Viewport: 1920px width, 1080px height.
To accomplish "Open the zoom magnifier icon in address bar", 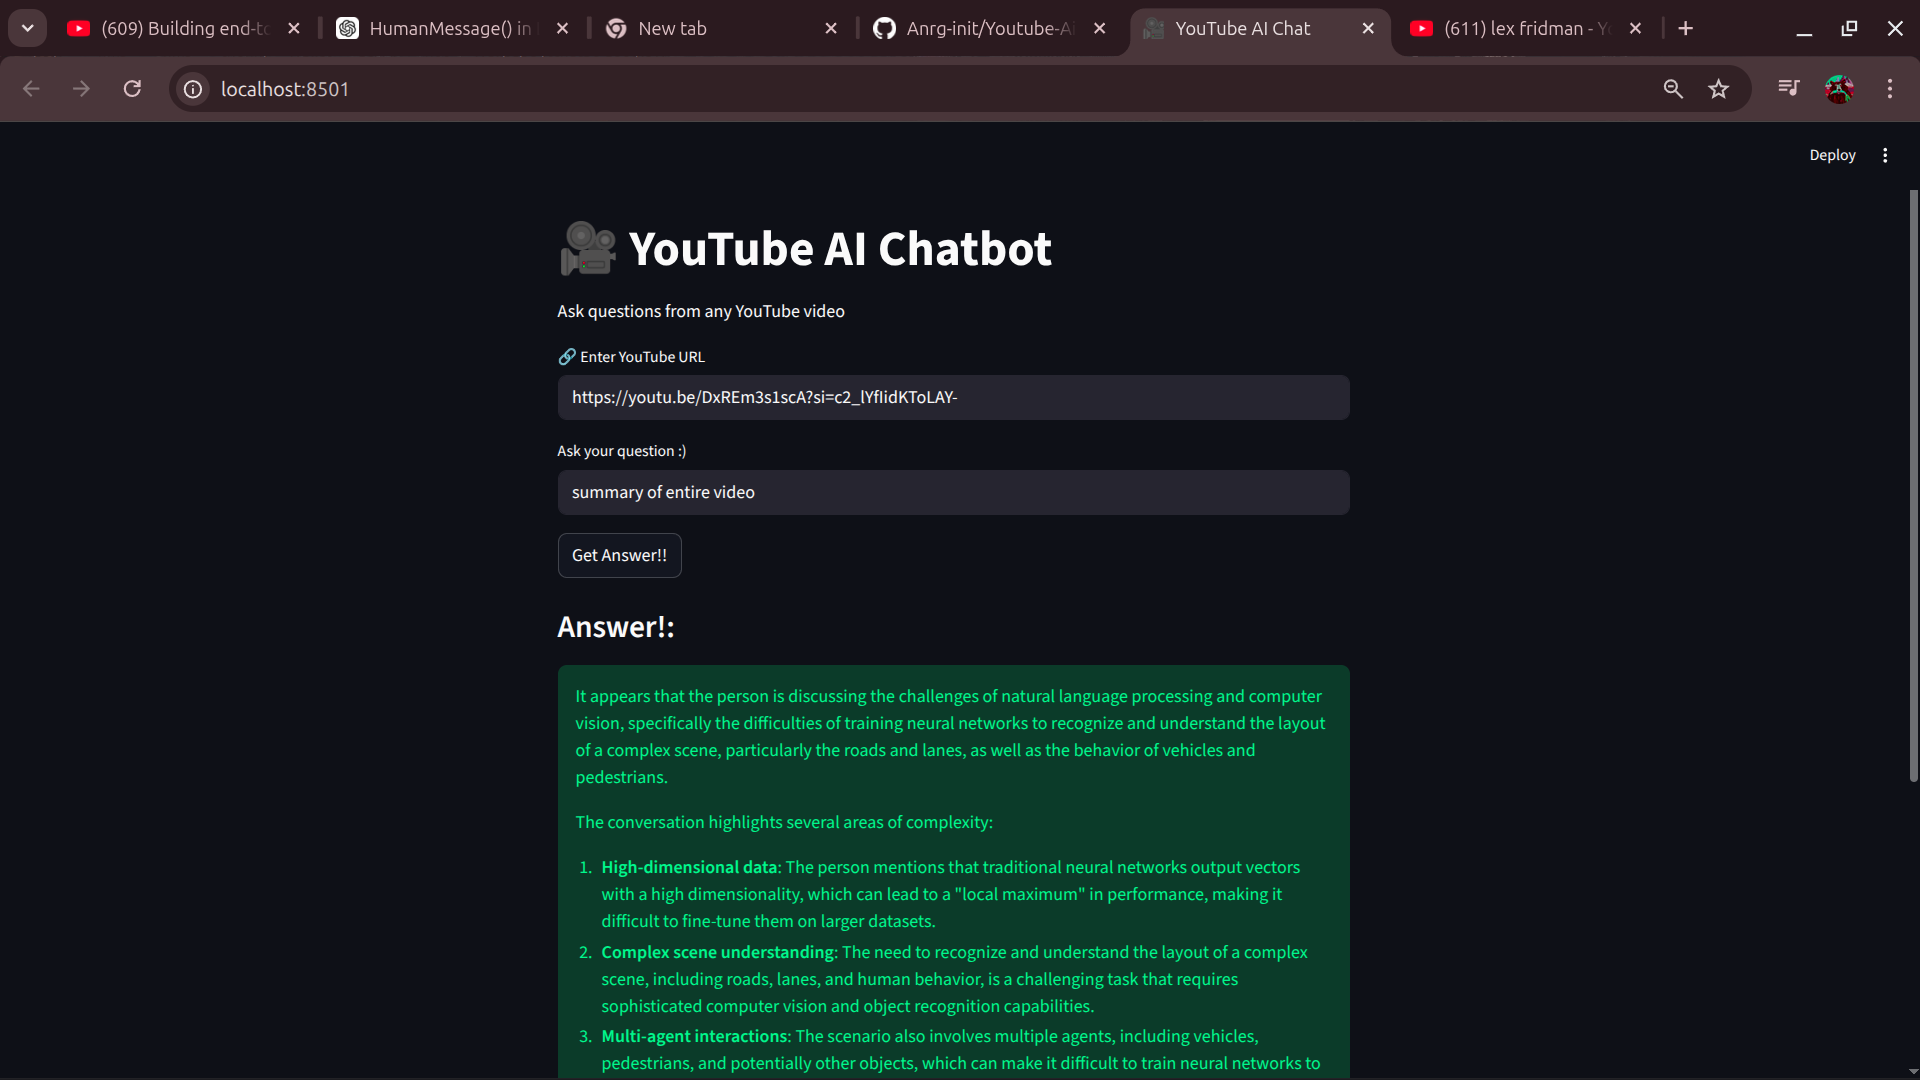I will [x=1673, y=89].
